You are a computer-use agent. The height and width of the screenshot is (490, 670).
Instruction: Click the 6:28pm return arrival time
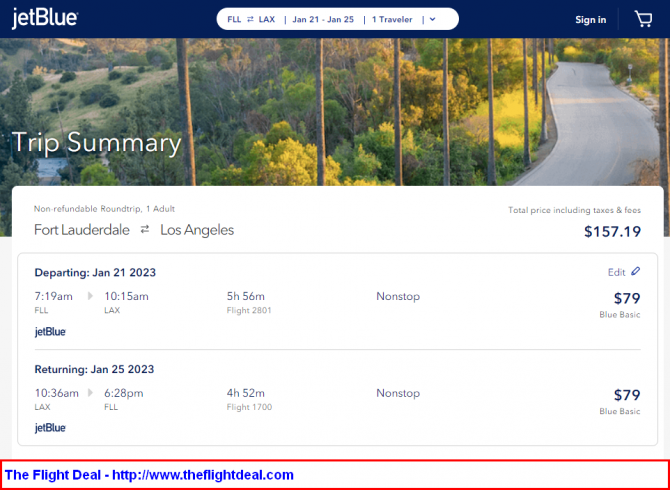[x=123, y=393]
